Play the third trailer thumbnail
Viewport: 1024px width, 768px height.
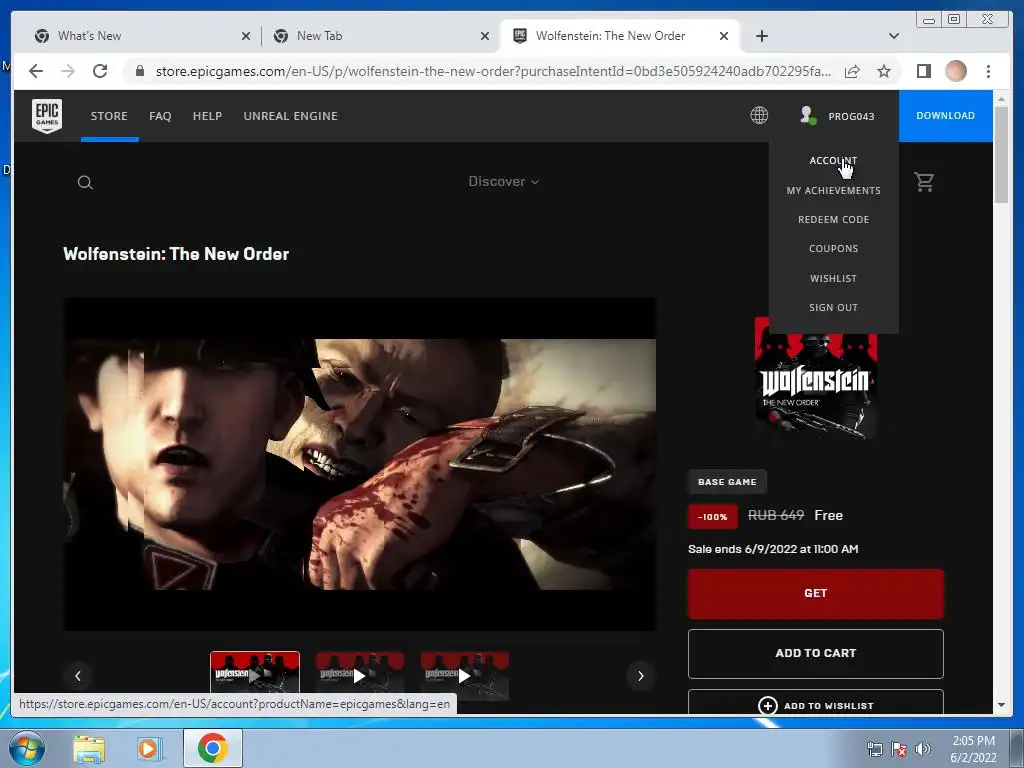click(x=464, y=676)
